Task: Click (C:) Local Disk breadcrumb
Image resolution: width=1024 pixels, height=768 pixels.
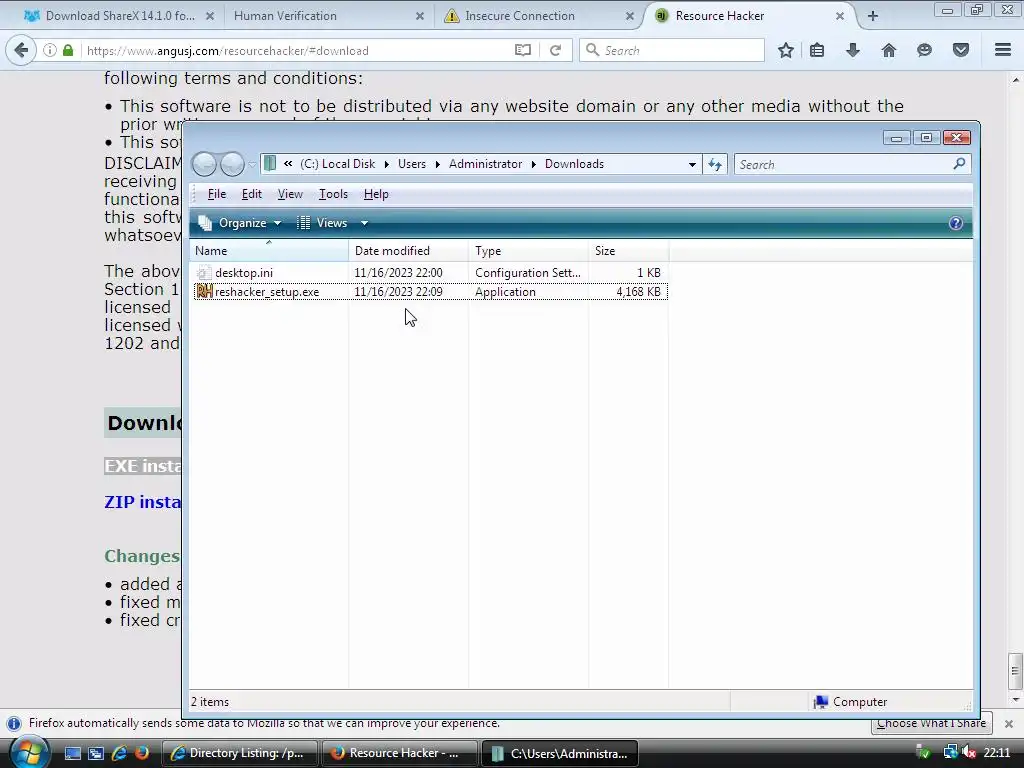Action: pyautogui.click(x=337, y=164)
